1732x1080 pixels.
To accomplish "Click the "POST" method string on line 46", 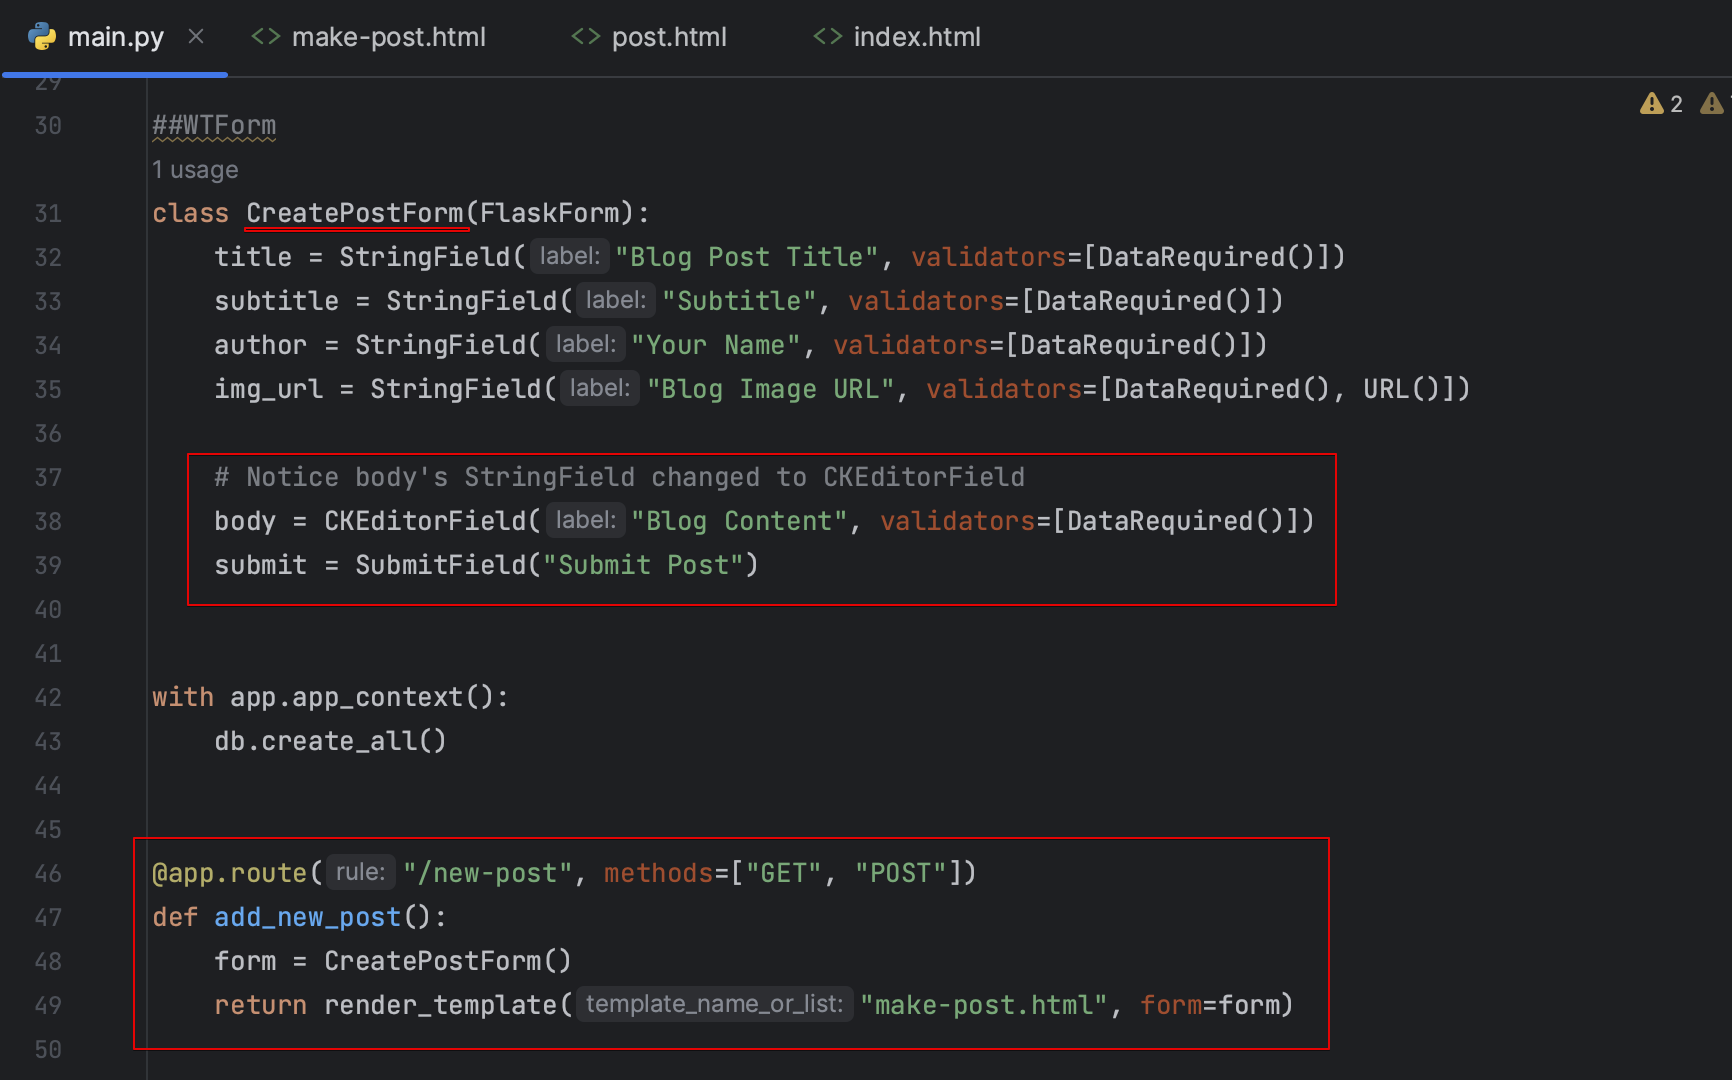I will tap(901, 873).
